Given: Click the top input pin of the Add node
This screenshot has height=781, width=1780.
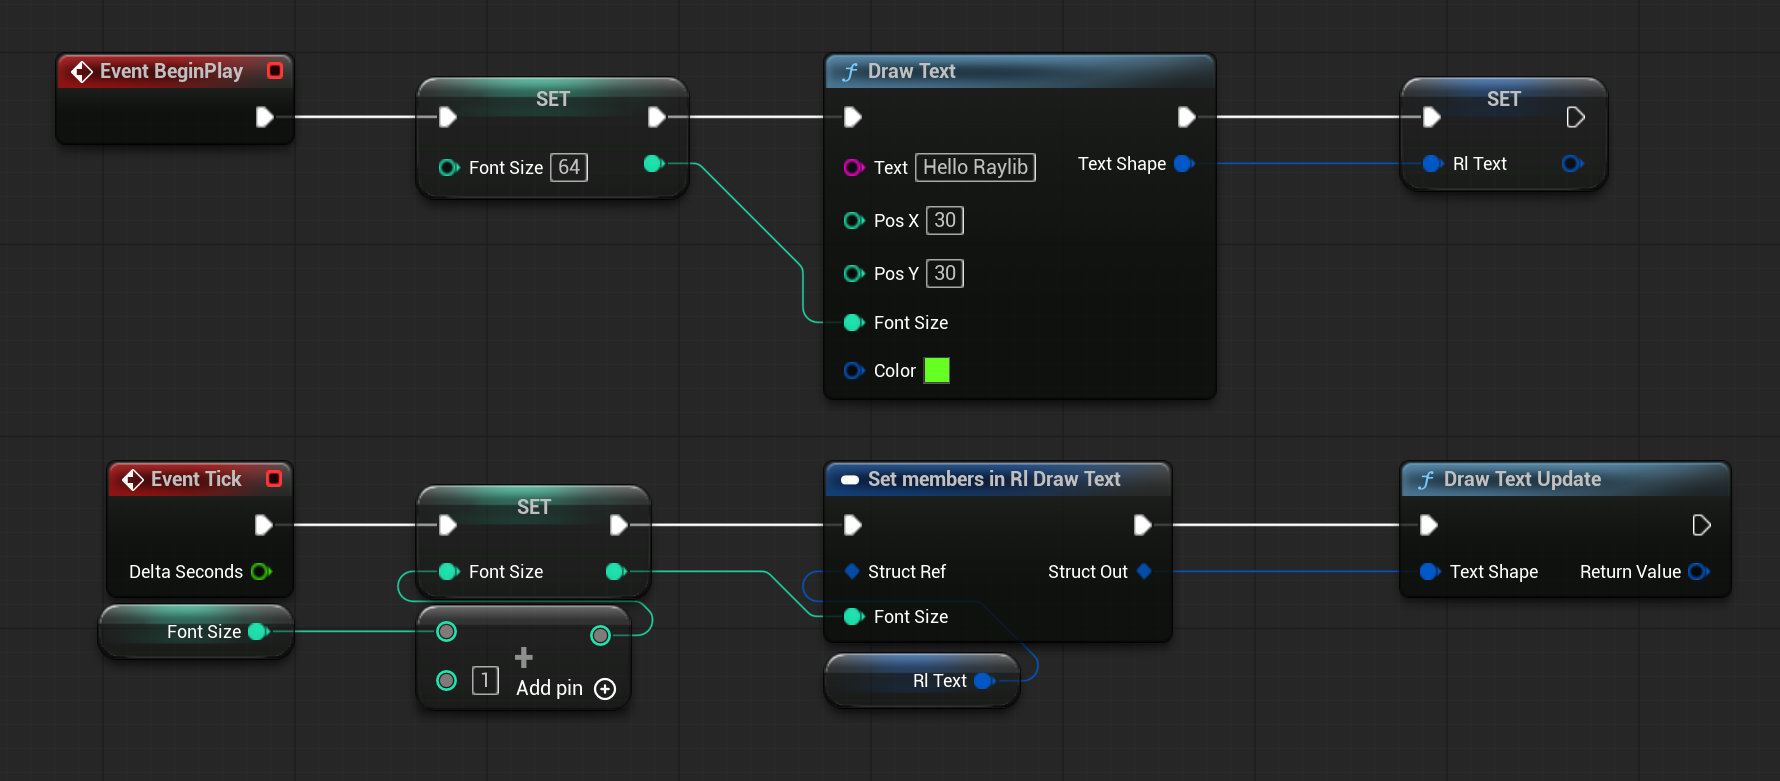Looking at the screenshot, I should 447,631.
